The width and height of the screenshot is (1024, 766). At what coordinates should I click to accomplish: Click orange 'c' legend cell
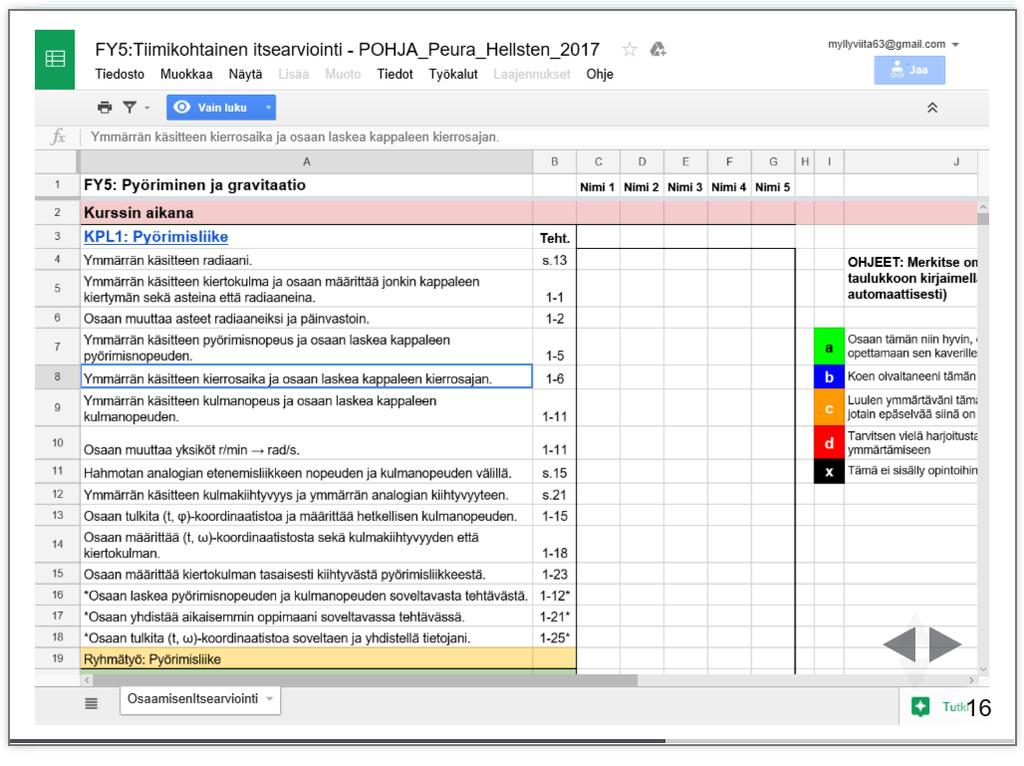pos(829,407)
